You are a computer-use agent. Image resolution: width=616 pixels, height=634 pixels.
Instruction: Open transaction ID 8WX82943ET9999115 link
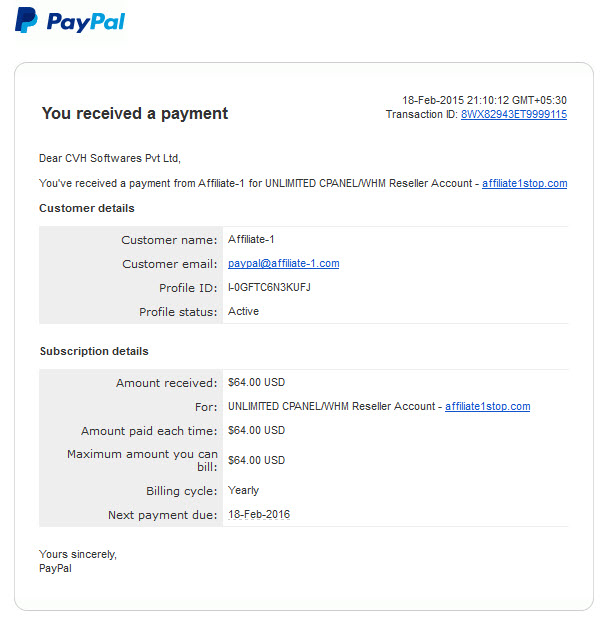click(514, 114)
